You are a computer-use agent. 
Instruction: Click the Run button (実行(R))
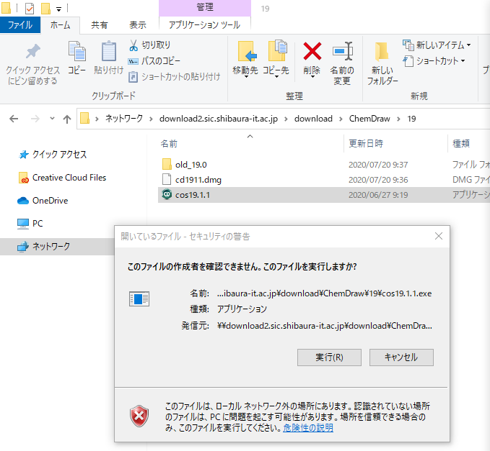pos(329,357)
